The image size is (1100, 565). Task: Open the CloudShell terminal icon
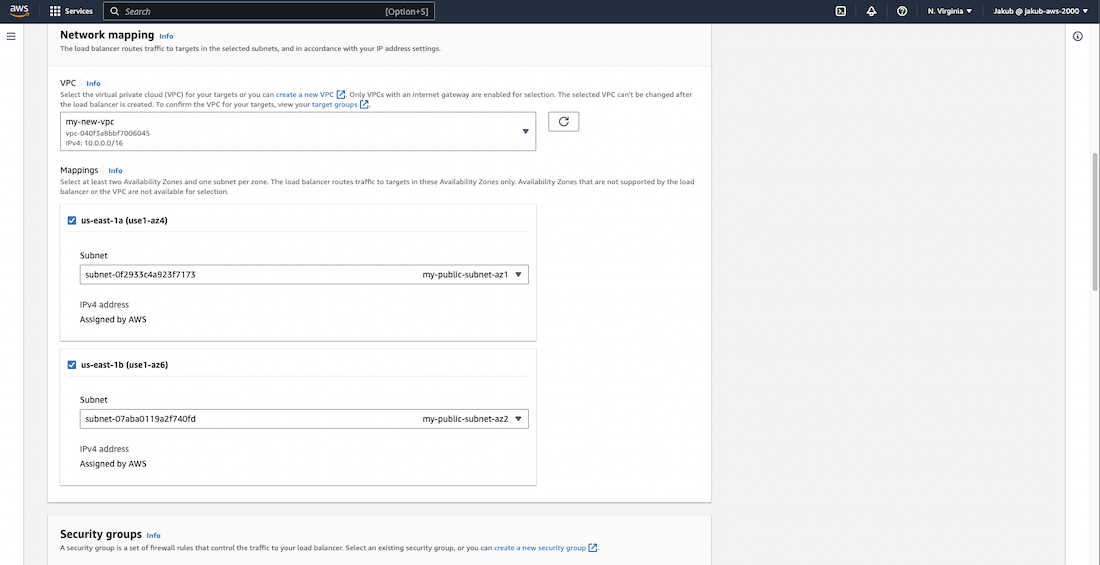click(x=841, y=11)
